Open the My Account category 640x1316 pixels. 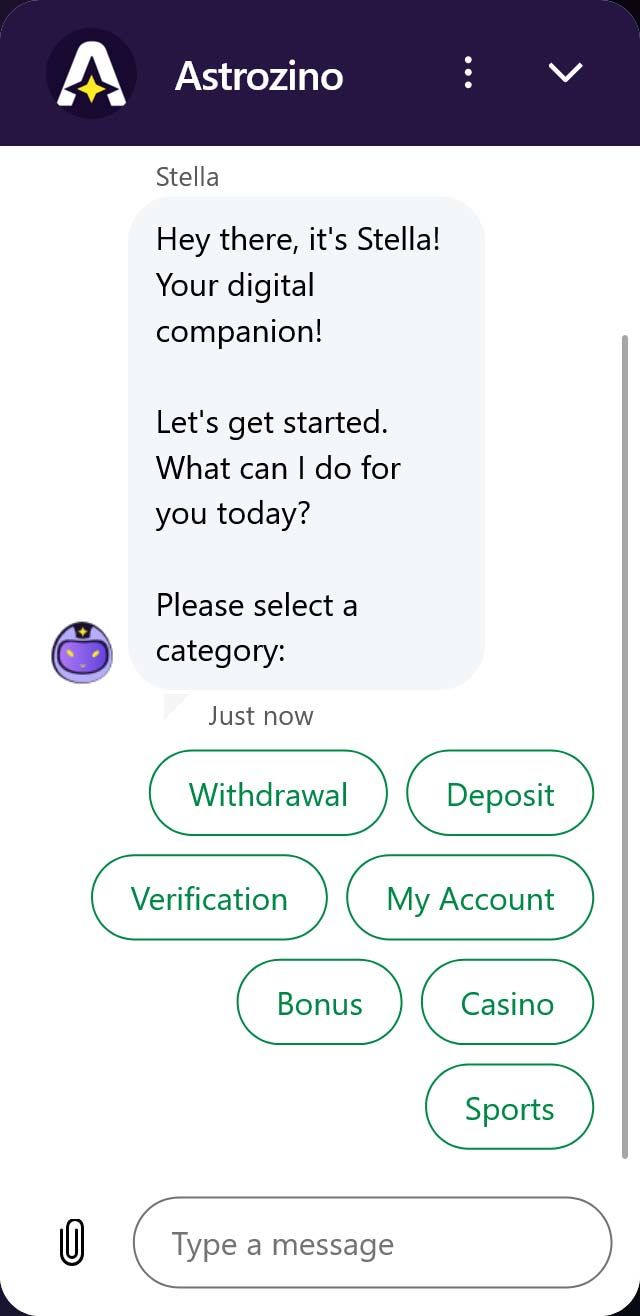pyautogui.click(x=470, y=897)
